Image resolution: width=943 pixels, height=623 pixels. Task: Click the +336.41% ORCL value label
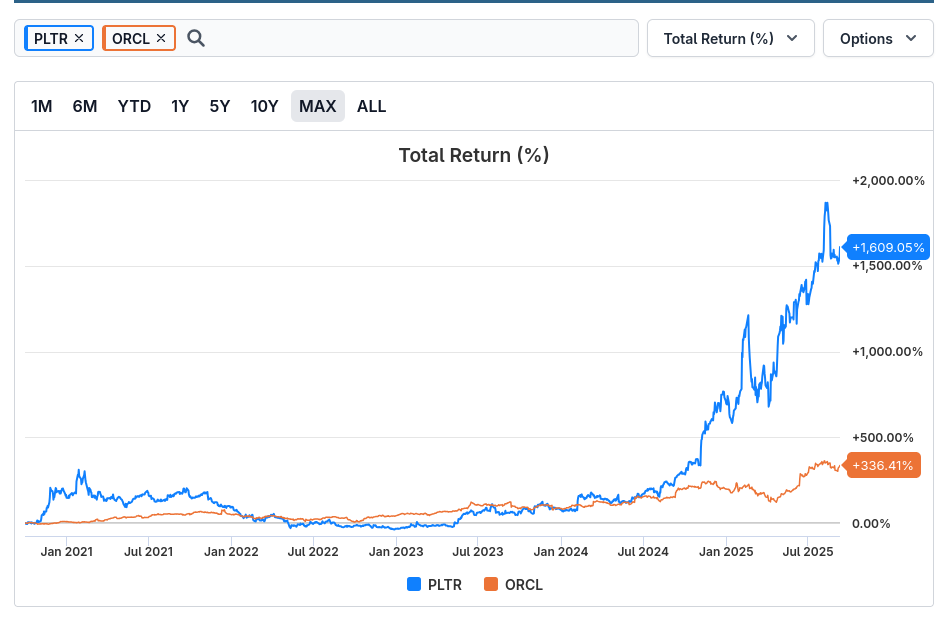(x=882, y=465)
